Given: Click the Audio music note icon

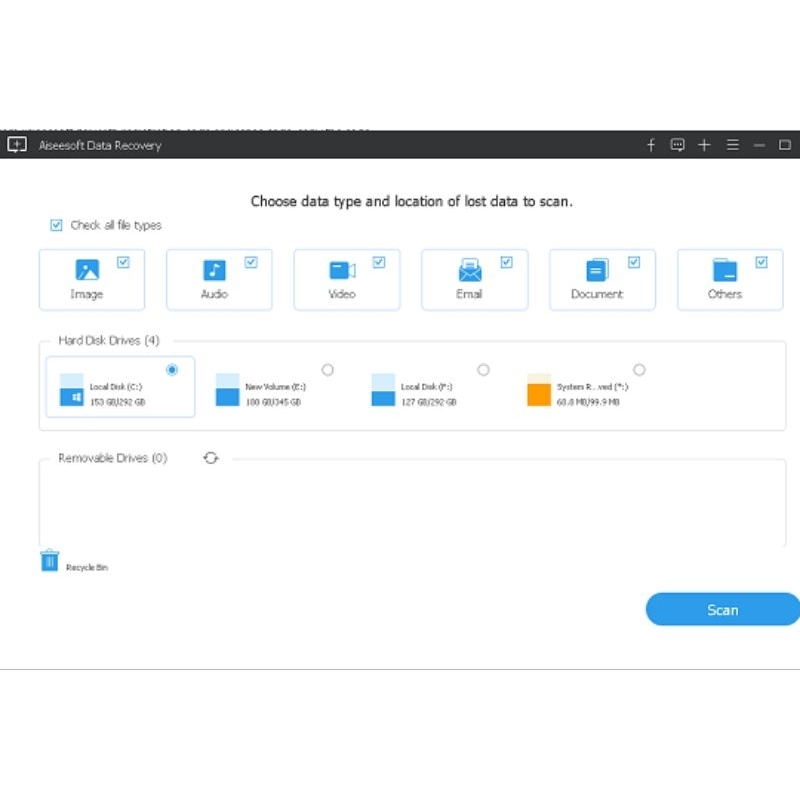Looking at the screenshot, I should click(214, 270).
